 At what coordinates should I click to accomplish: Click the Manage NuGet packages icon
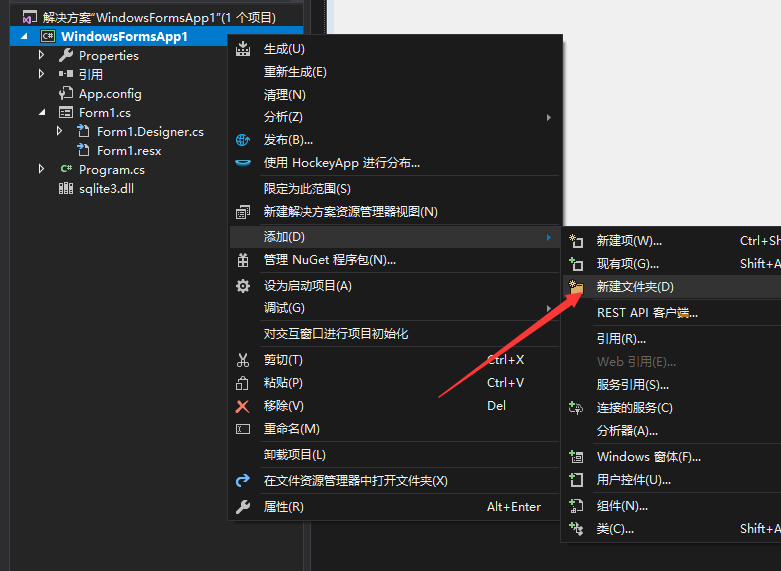point(243,260)
